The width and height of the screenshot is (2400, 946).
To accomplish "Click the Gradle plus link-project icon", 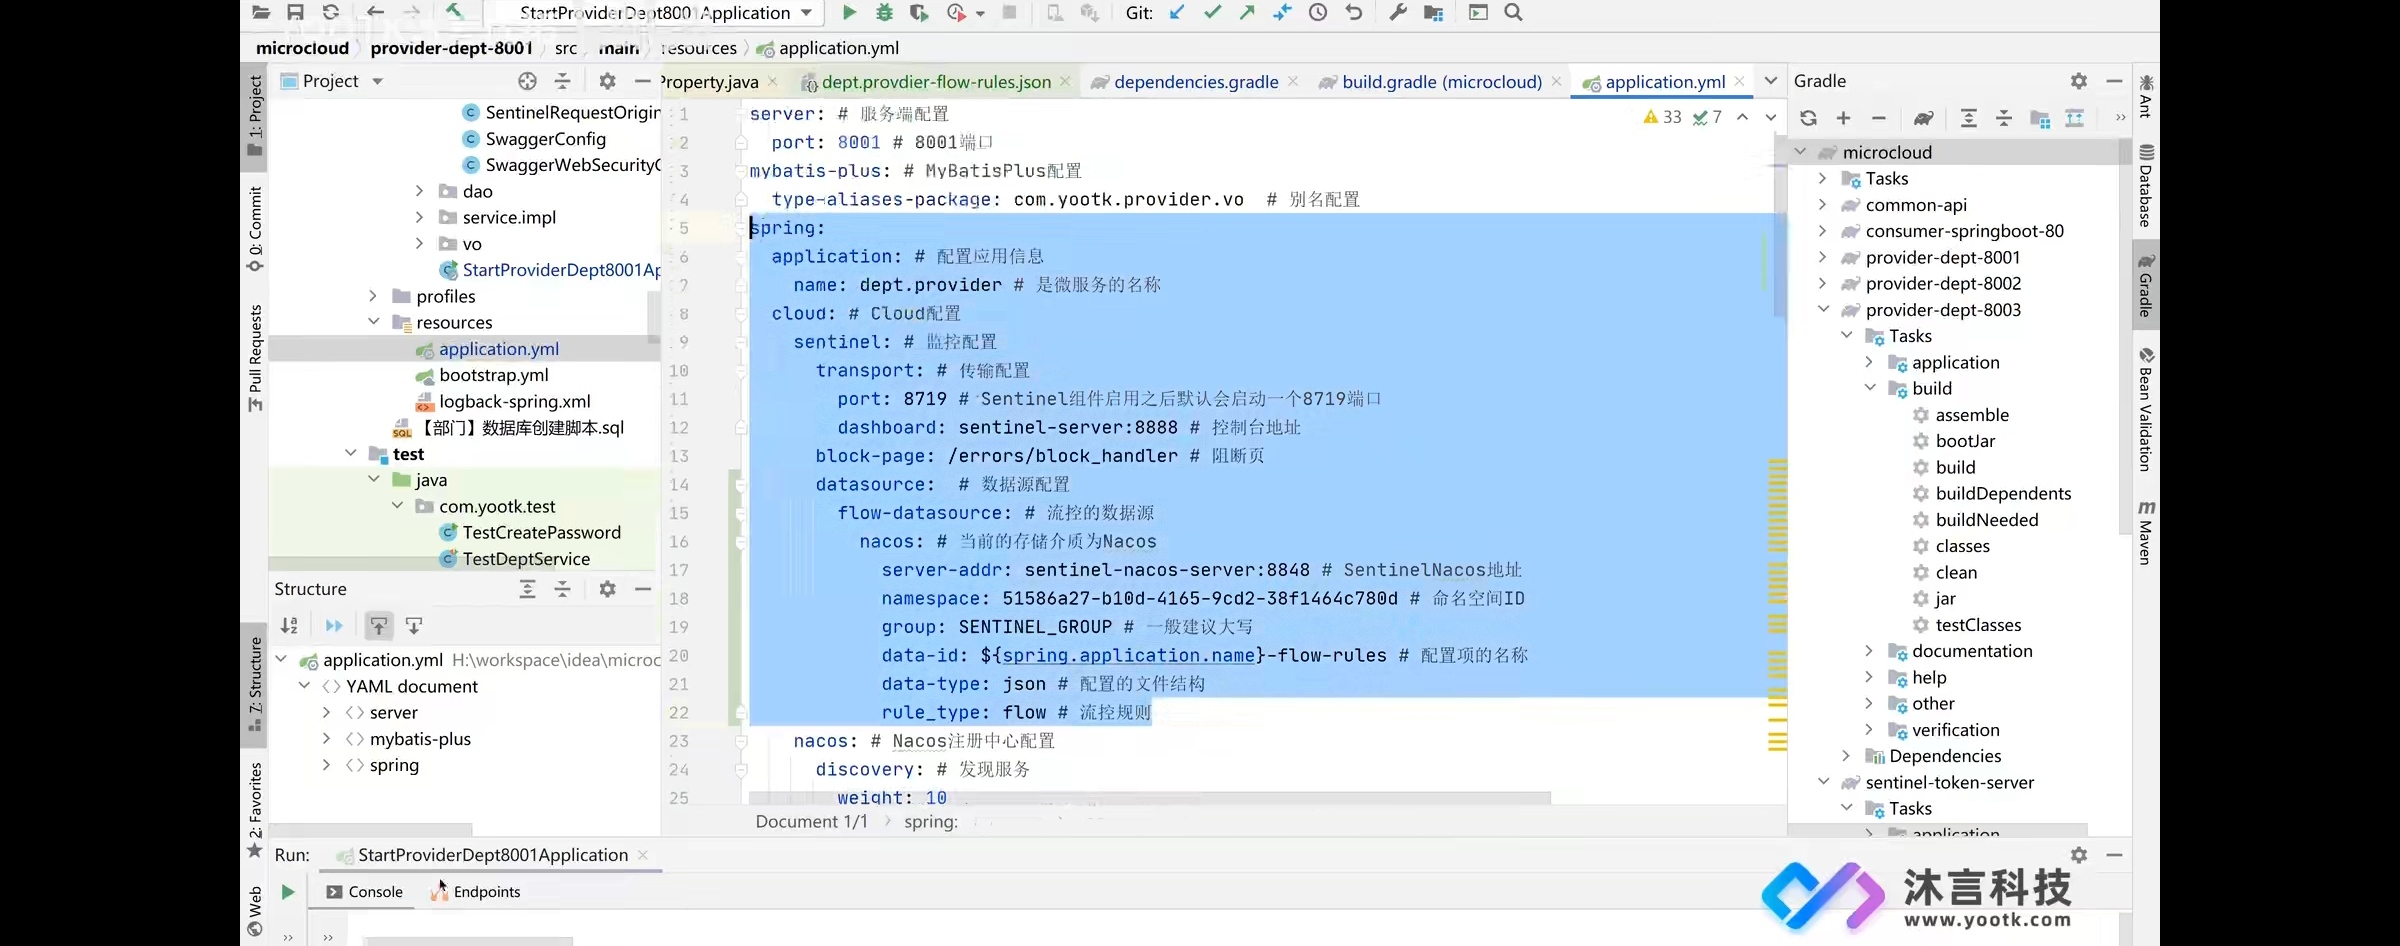I will 1844,118.
